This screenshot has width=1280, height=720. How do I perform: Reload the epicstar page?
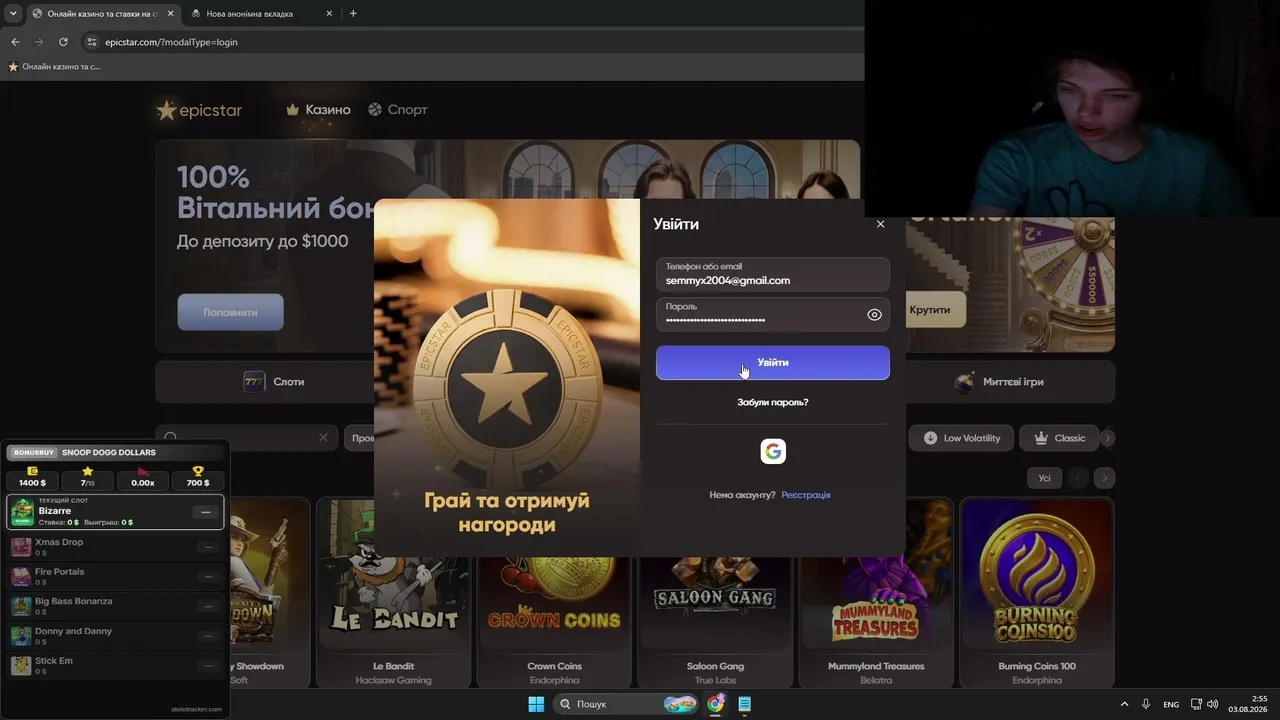63,42
